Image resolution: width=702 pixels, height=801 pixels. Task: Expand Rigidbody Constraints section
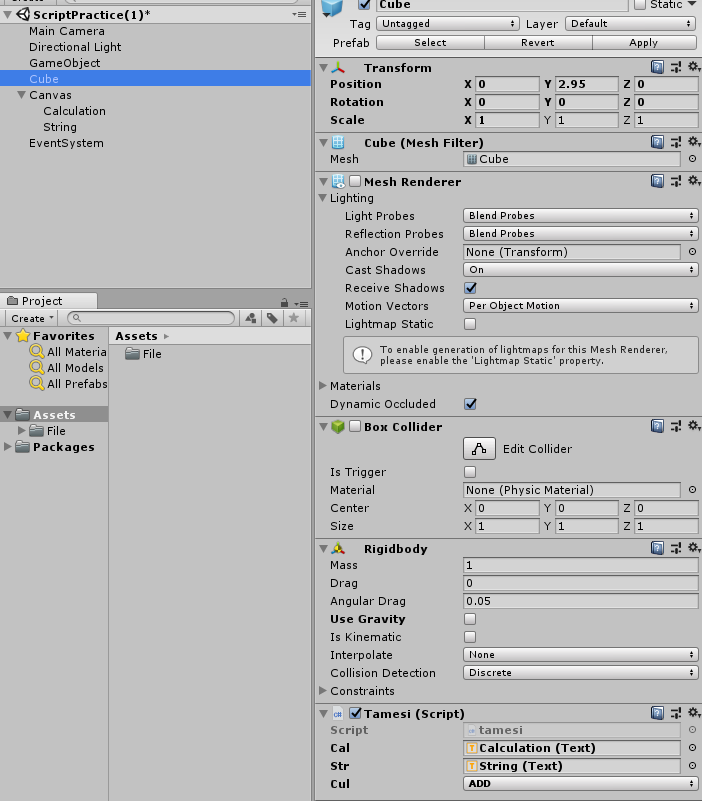click(x=323, y=691)
